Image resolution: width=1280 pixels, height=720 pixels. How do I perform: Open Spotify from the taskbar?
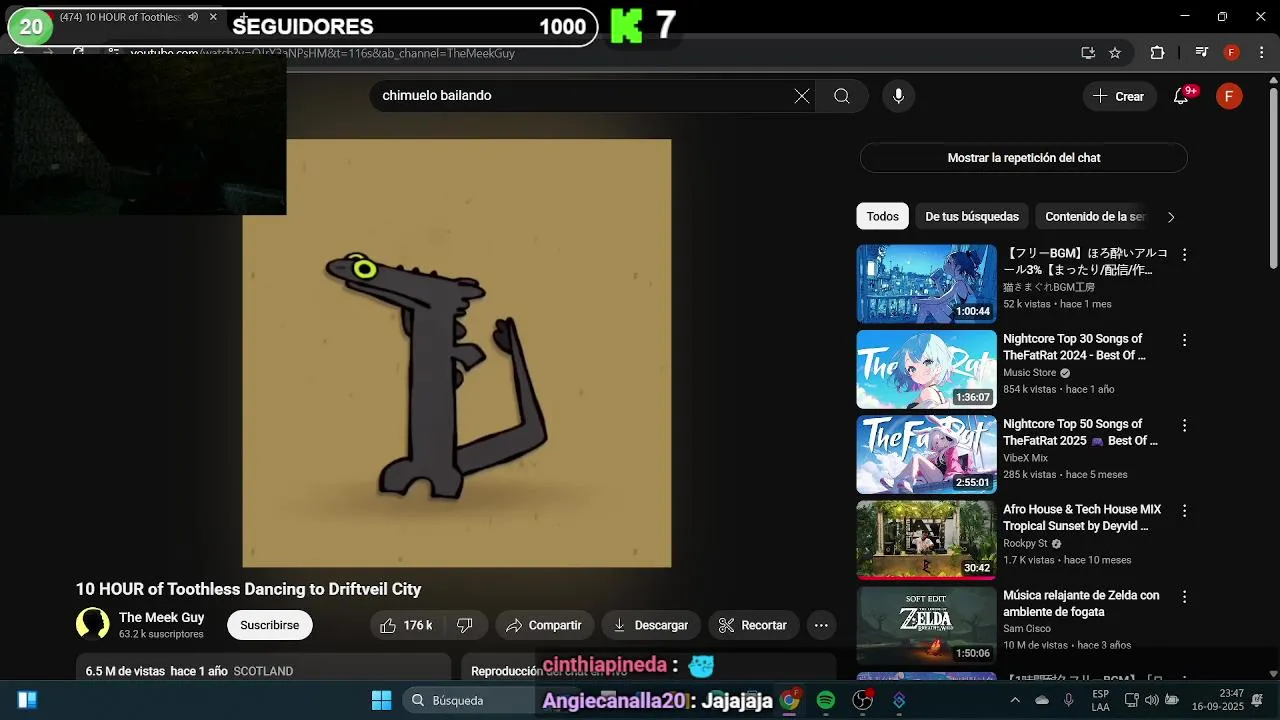(x=826, y=700)
